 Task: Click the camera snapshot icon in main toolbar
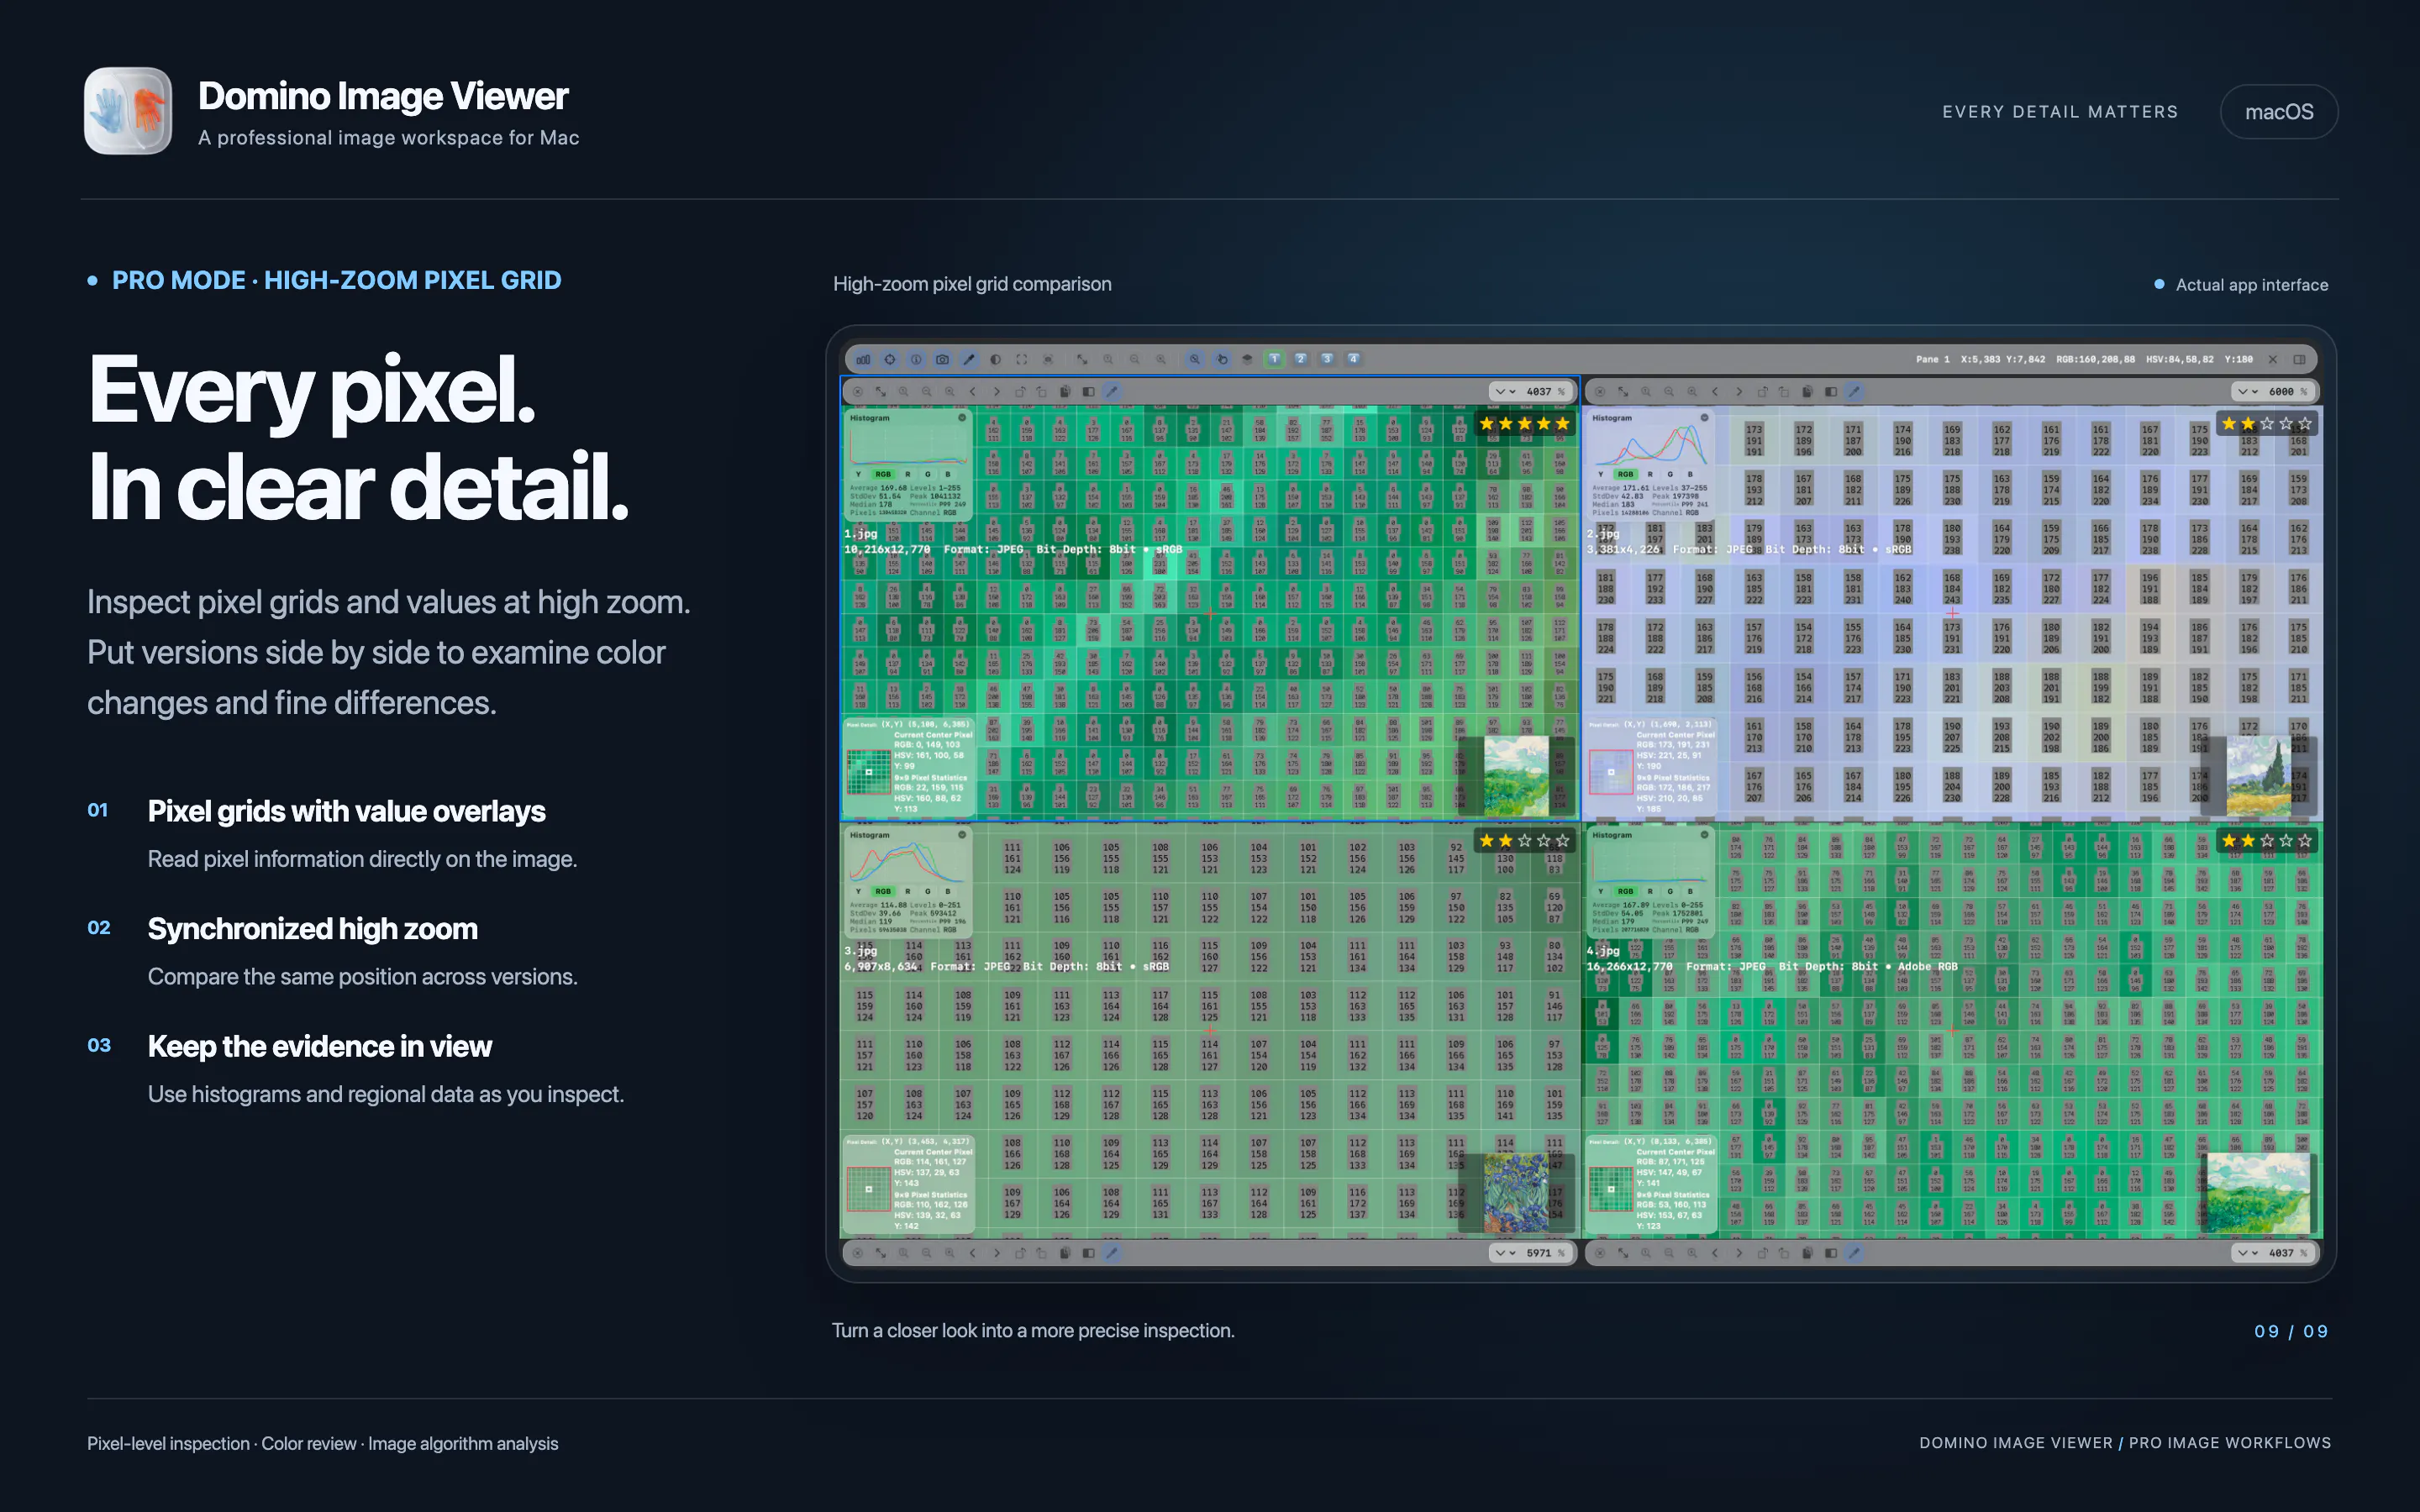point(942,359)
